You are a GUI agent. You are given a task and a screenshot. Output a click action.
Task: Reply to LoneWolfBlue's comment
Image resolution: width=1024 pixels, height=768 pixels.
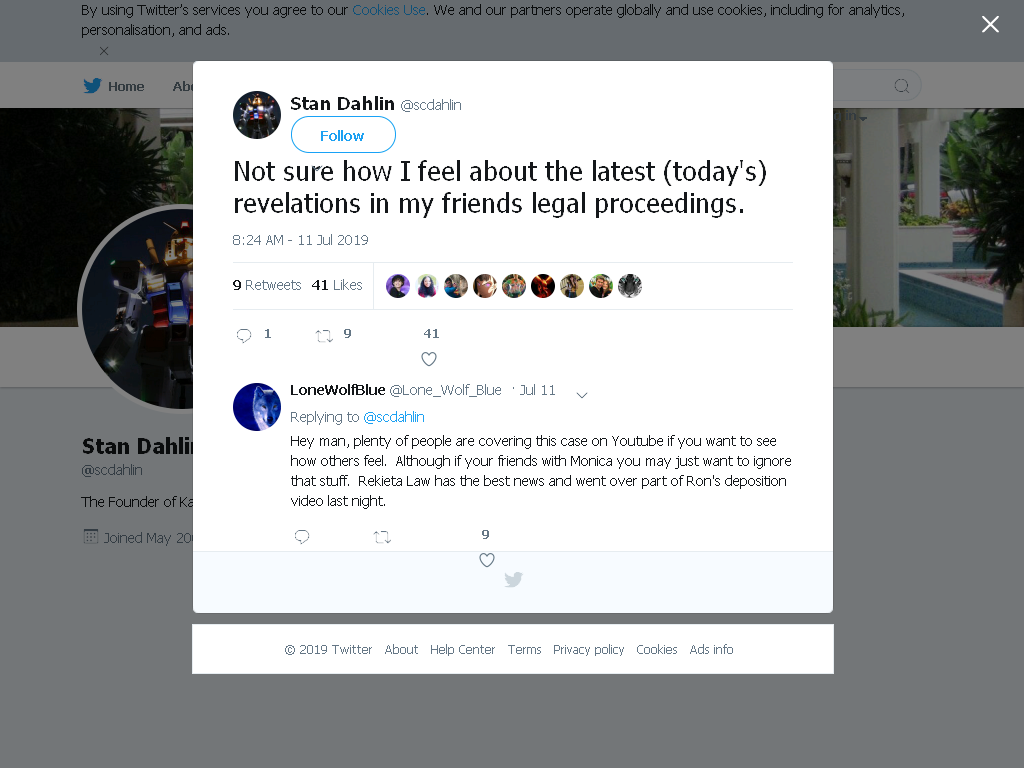[x=302, y=537]
